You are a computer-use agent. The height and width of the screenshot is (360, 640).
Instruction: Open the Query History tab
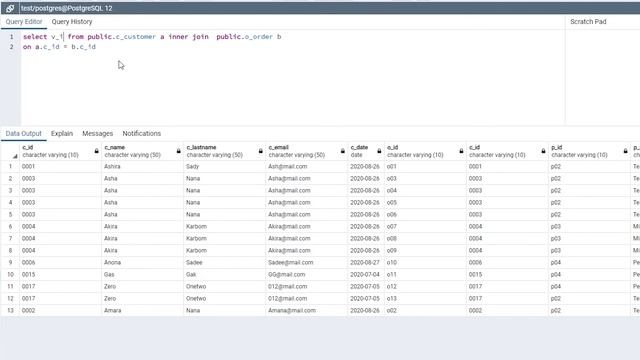pos(72,22)
